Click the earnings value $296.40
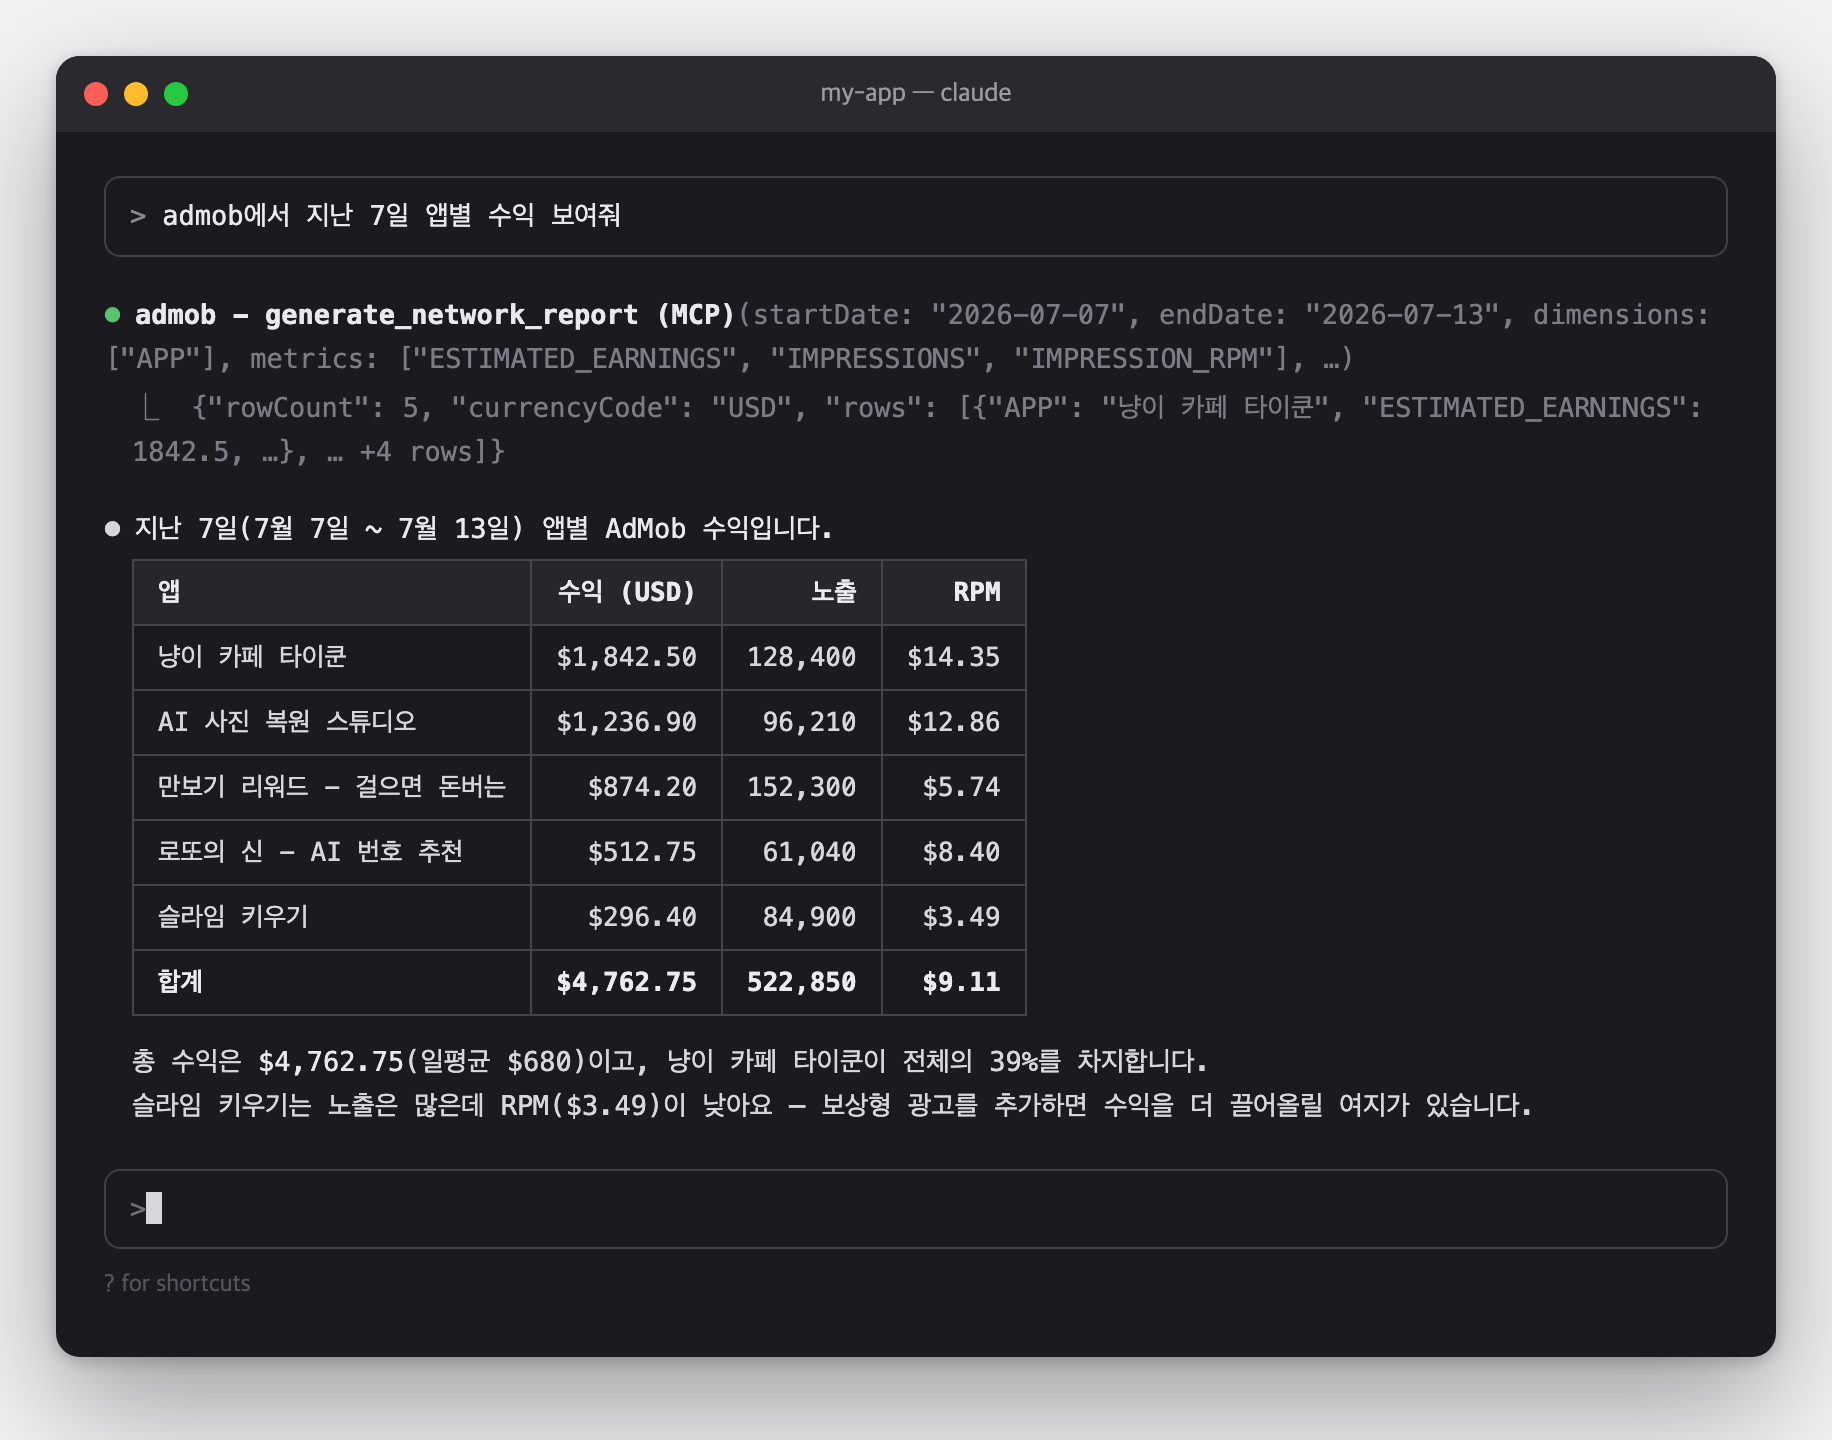The image size is (1832, 1440). pos(642,917)
